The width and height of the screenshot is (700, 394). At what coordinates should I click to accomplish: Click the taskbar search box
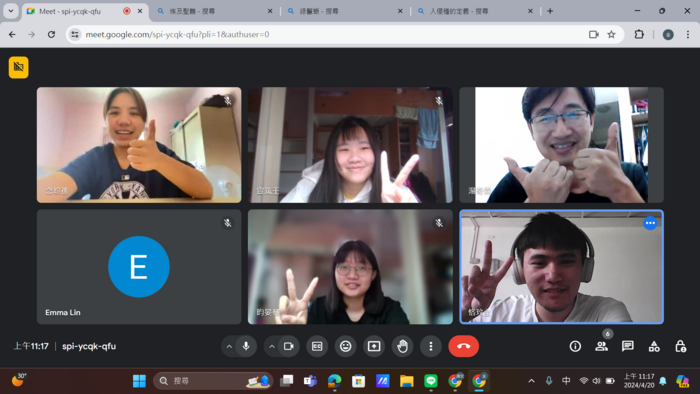click(213, 381)
